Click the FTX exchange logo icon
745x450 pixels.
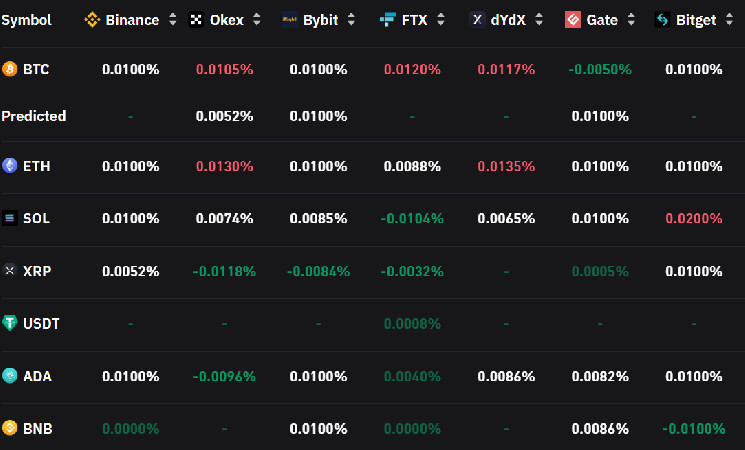(388, 20)
